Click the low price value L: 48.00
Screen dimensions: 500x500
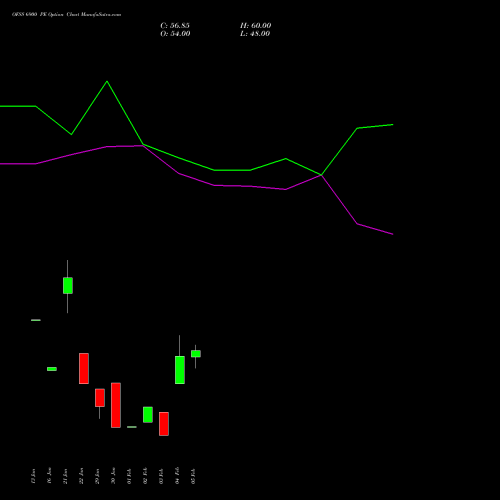pyautogui.click(x=255, y=34)
